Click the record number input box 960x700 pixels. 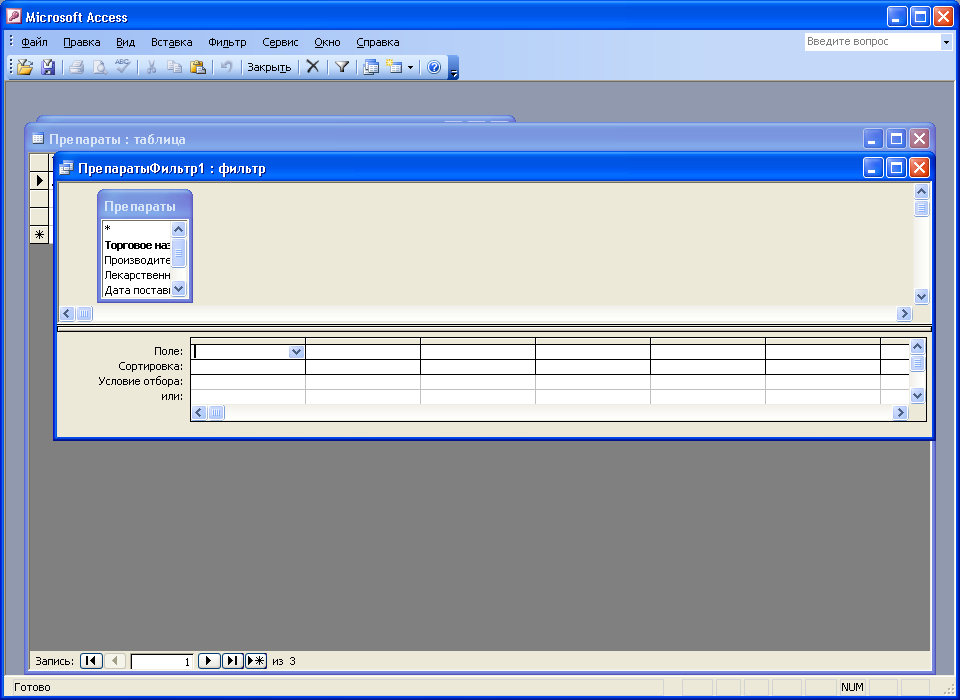(162, 661)
